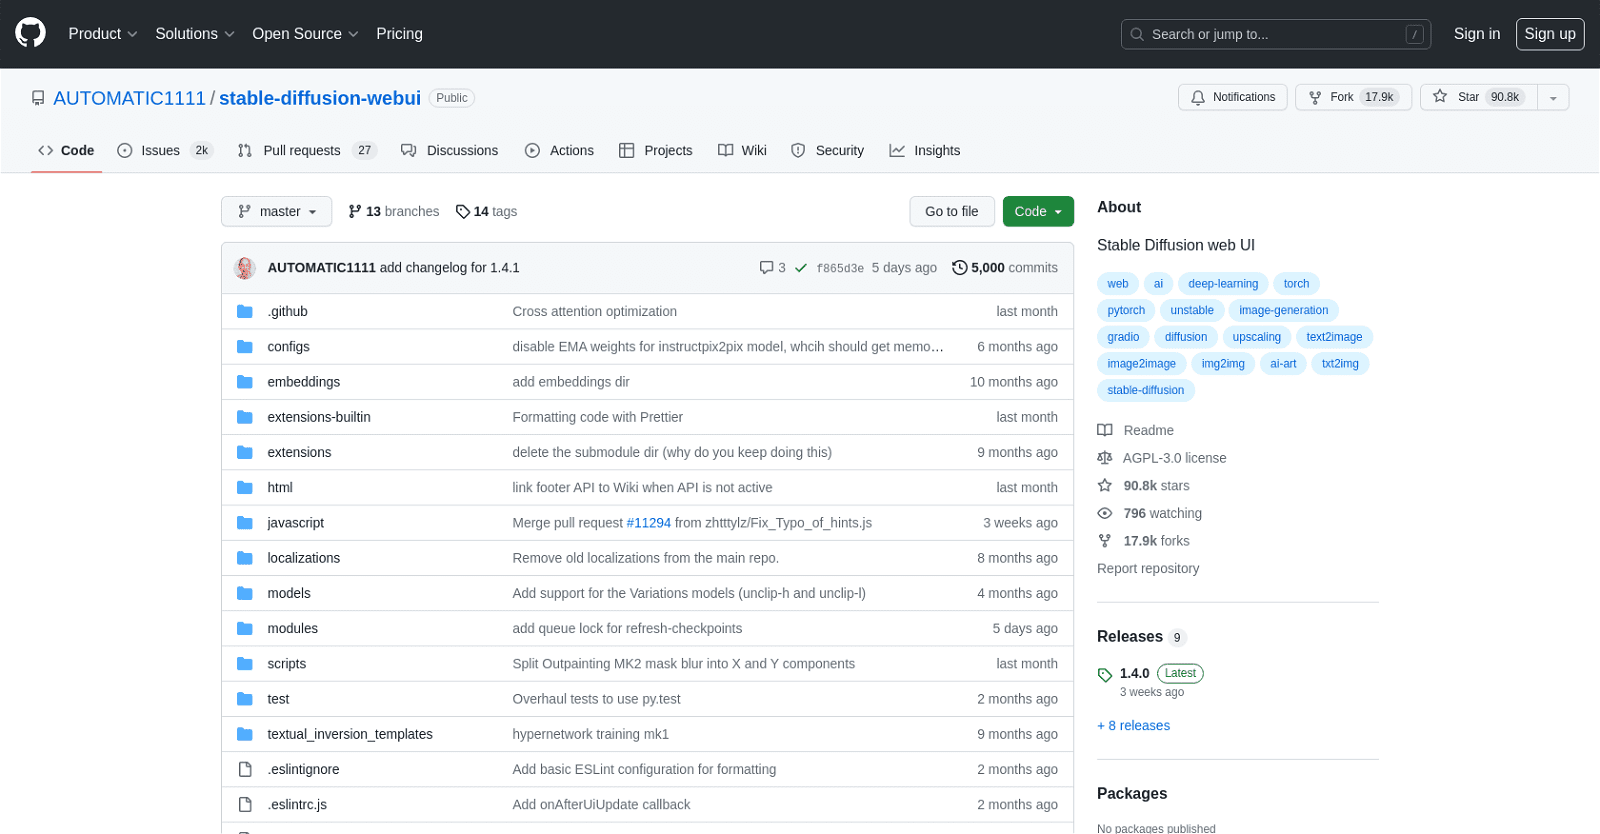
Task: Click the Notifications bell button
Action: (x=1232, y=97)
